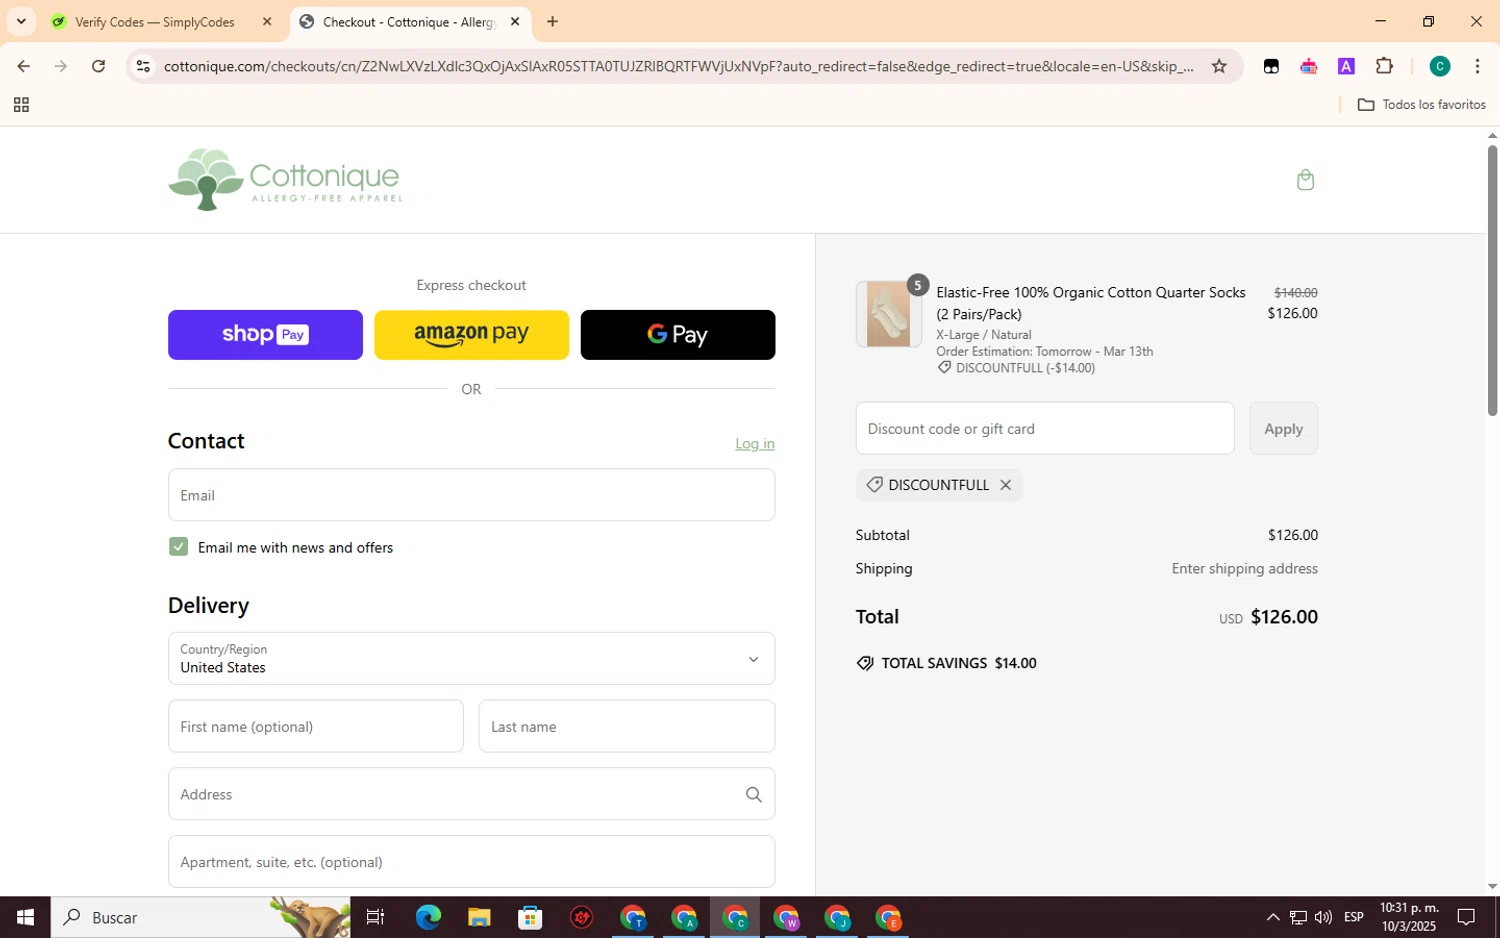Viewport: 1500px width, 938px height.
Task: Focus the Last name field
Action: coord(626,726)
